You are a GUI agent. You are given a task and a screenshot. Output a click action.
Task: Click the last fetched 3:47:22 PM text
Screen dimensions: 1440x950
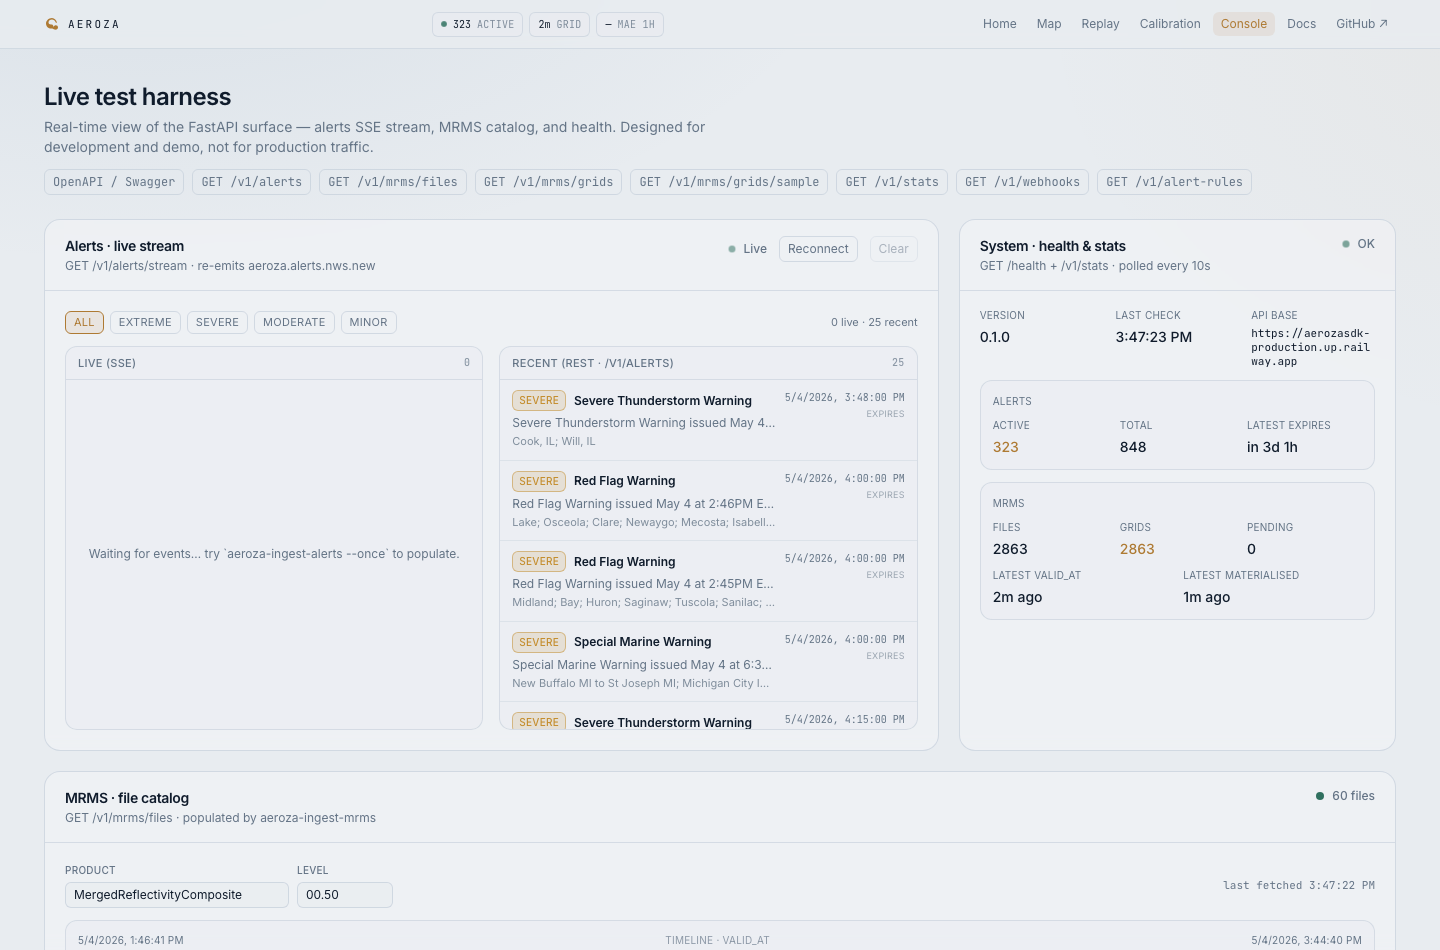click(x=1299, y=886)
